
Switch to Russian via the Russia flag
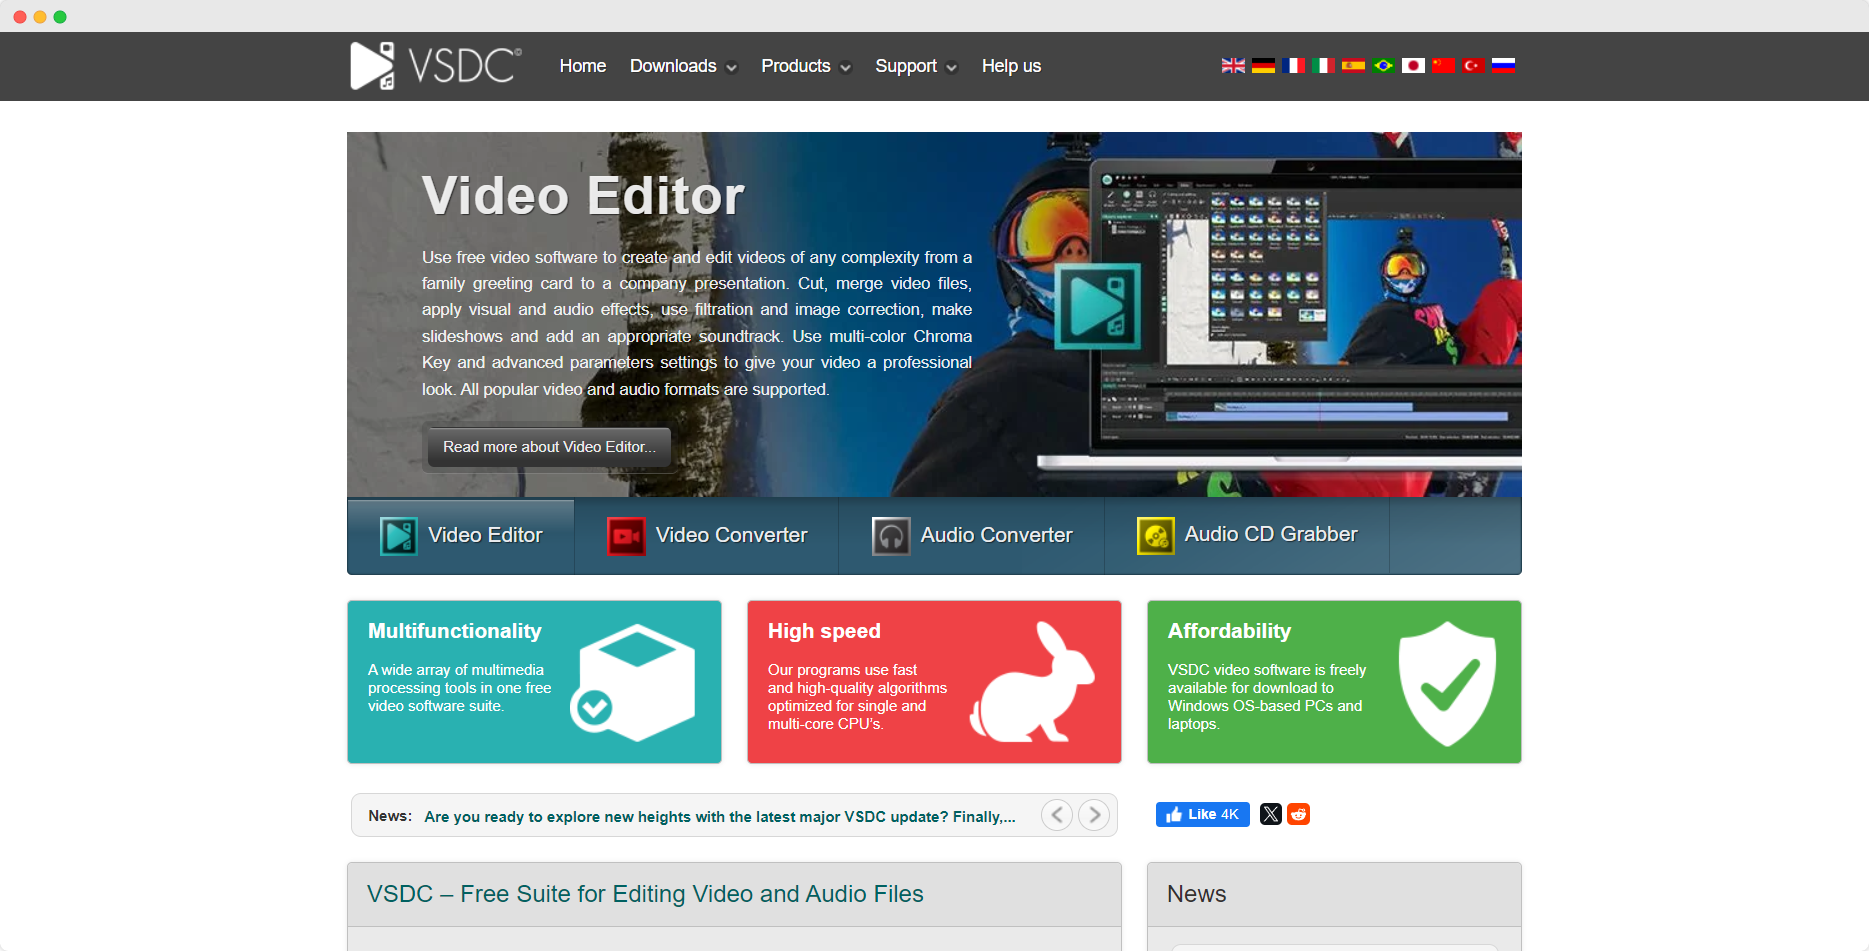(x=1503, y=66)
